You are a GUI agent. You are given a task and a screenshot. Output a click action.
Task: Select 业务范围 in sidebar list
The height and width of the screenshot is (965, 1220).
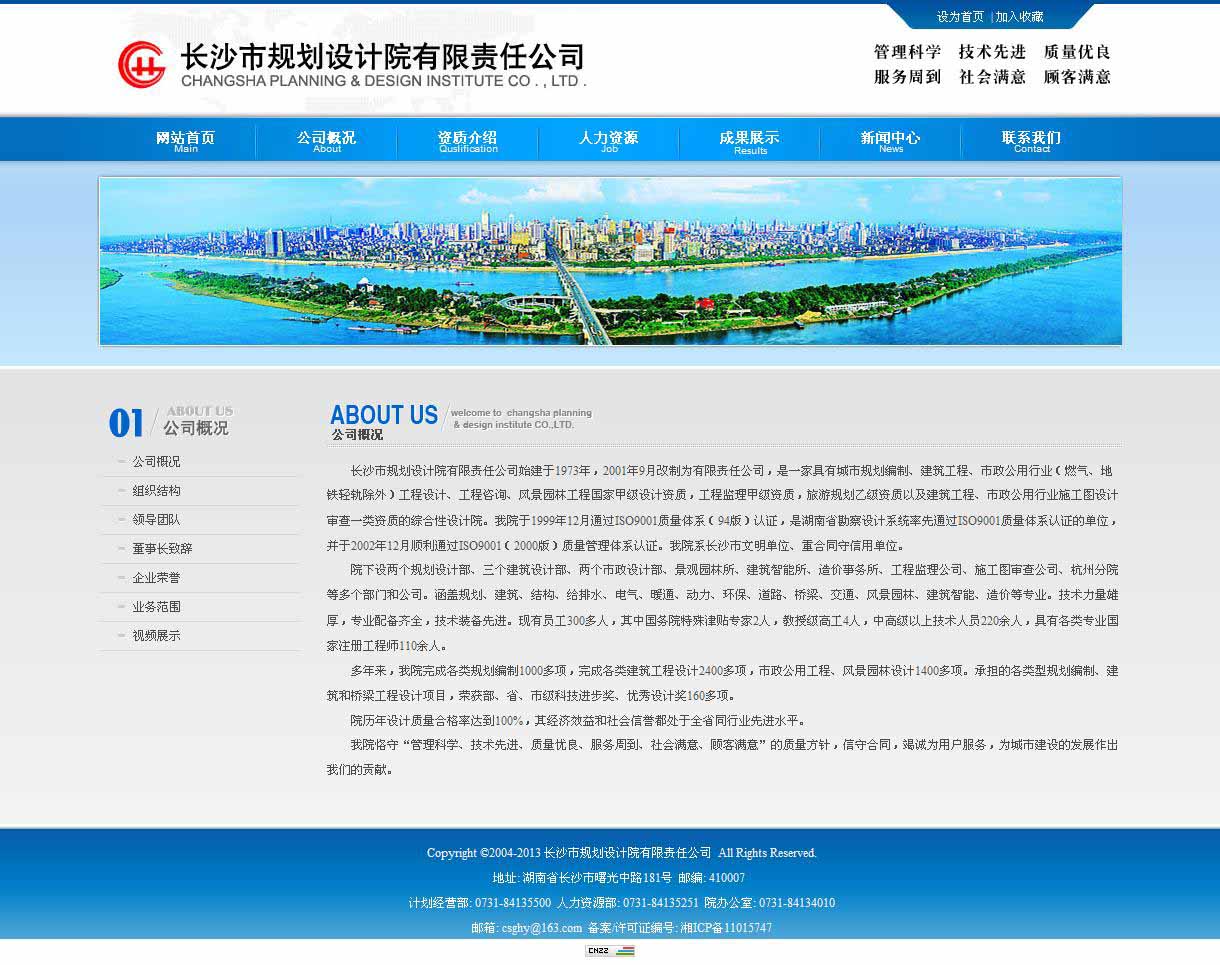pos(156,607)
